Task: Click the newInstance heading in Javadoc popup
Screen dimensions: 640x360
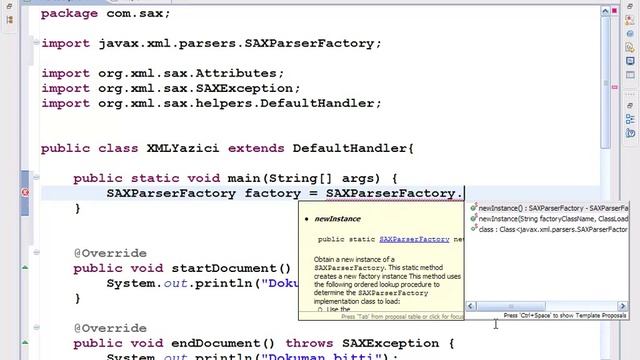Action: click(x=338, y=219)
